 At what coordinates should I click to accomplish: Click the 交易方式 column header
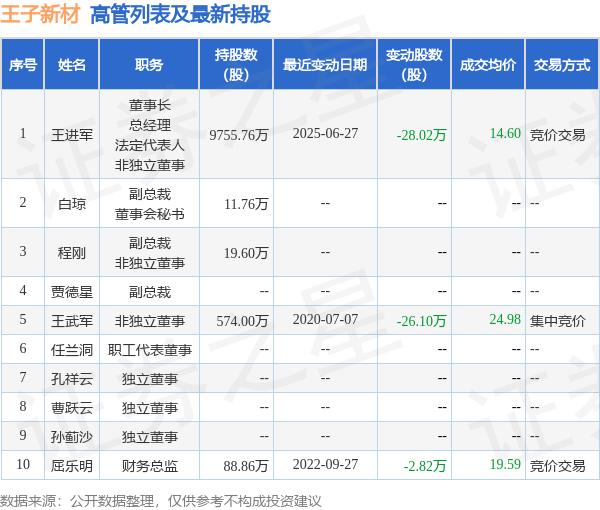[x=562, y=65]
